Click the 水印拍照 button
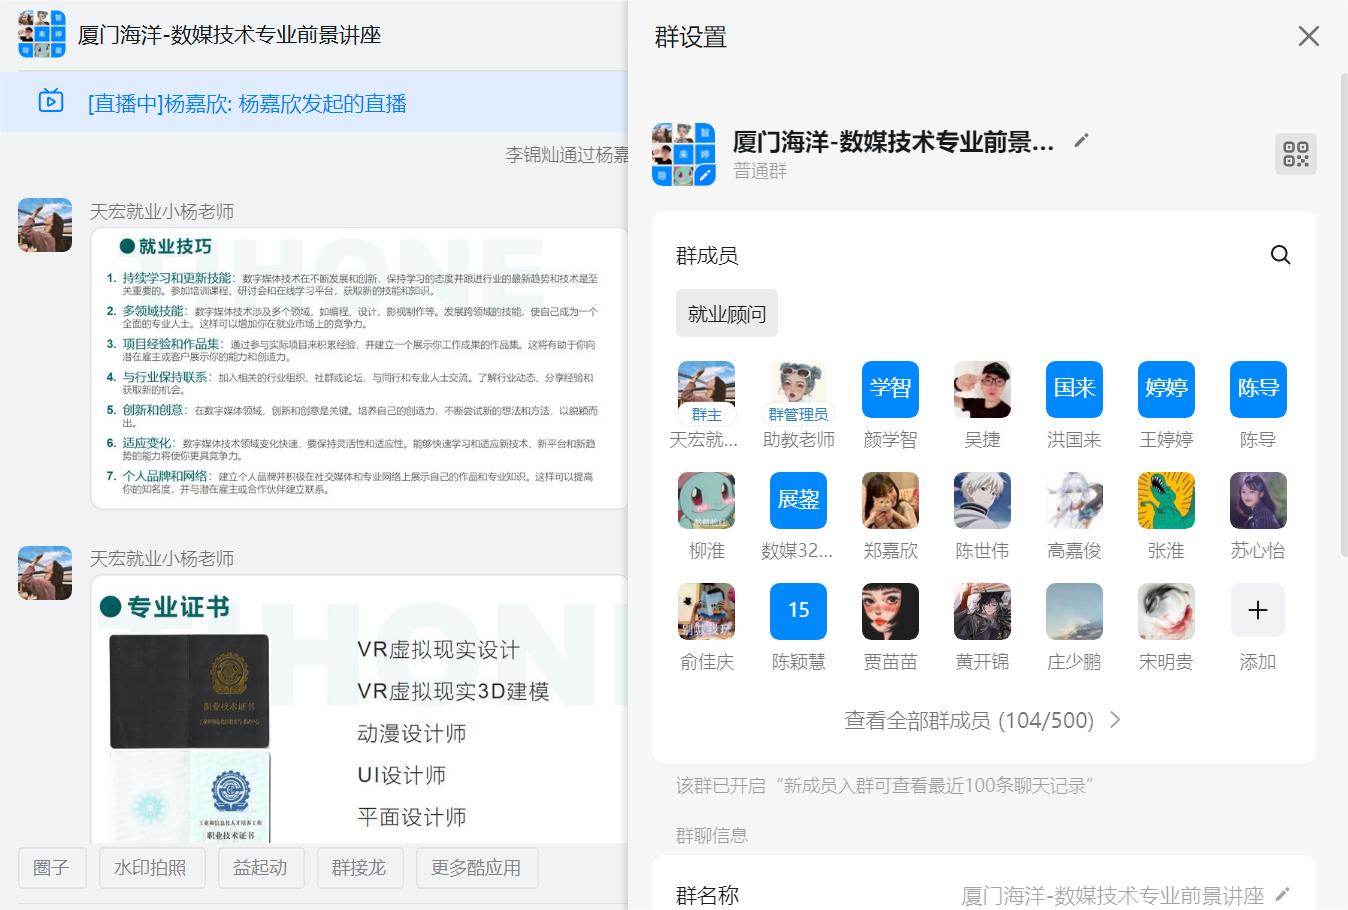This screenshot has height=910, width=1348. [x=151, y=867]
